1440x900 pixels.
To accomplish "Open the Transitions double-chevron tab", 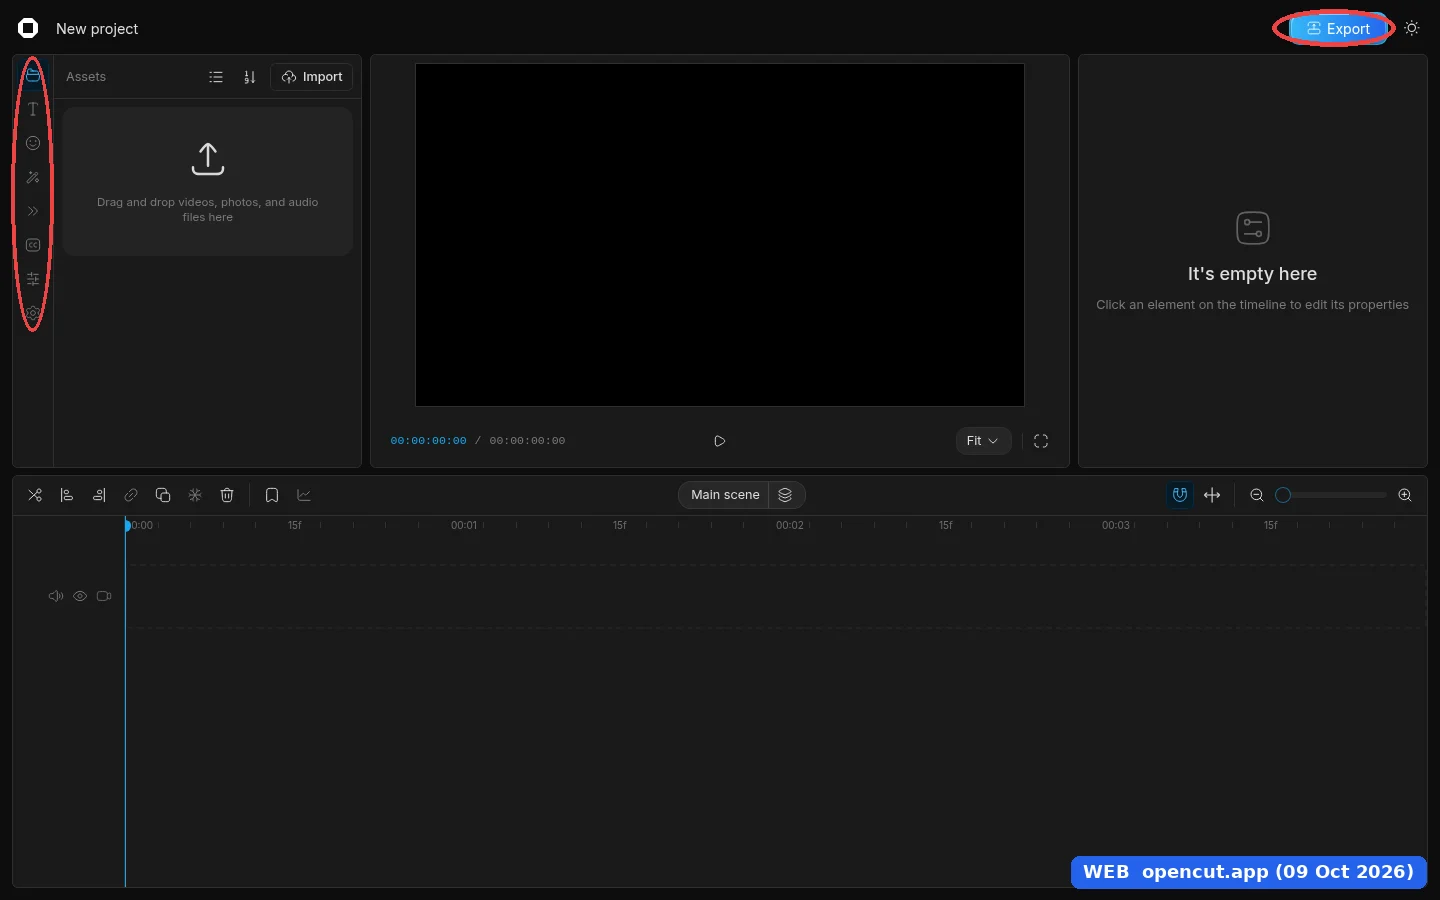I will tap(33, 211).
